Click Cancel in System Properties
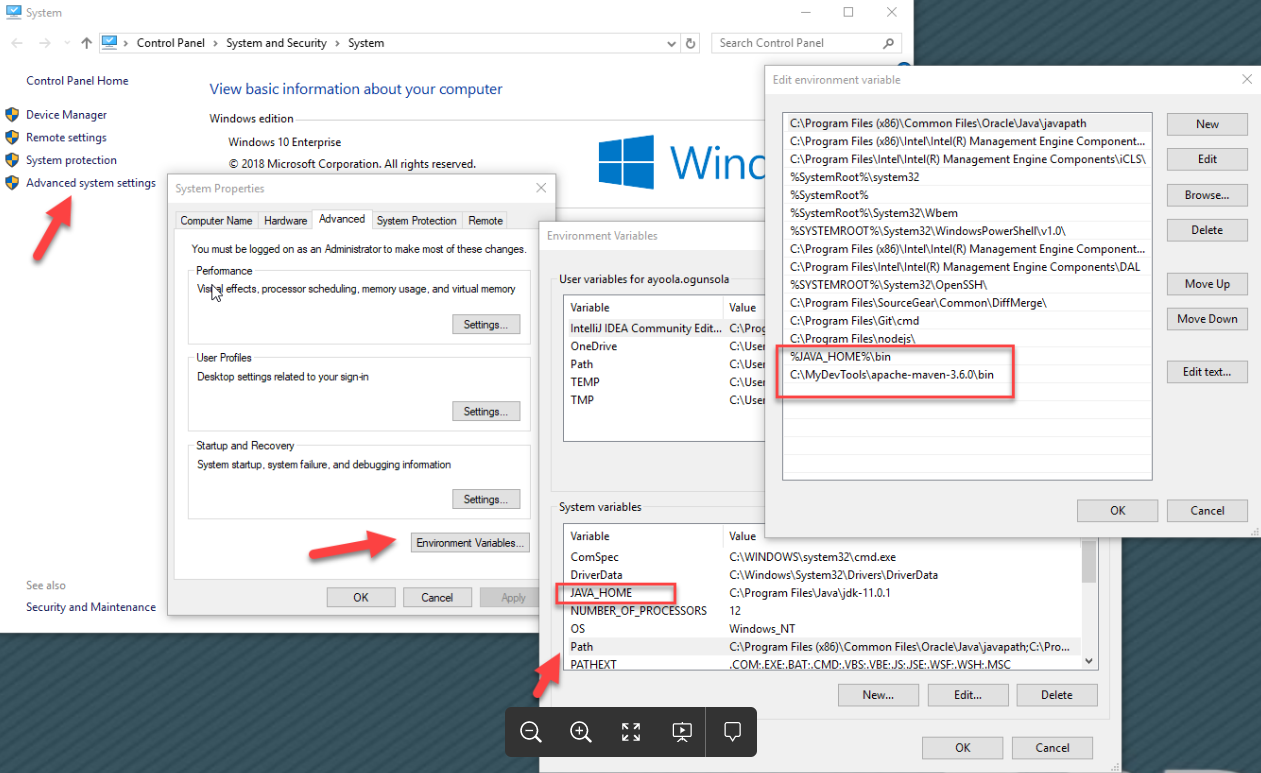1261x773 pixels. pos(437,597)
